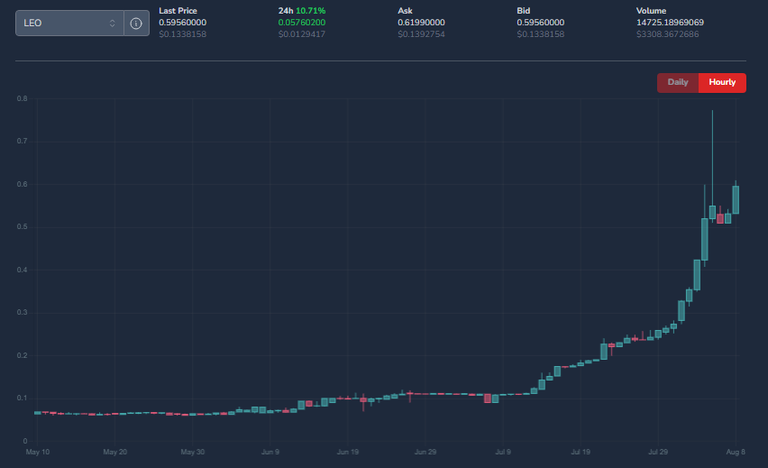Select the Last Price value 0.59560000
The image size is (768, 468).
(183, 23)
